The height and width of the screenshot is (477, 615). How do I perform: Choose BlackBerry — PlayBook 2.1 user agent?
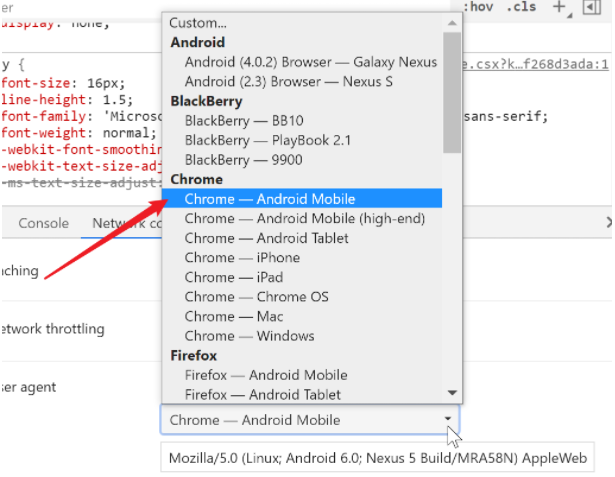point(267,140)
